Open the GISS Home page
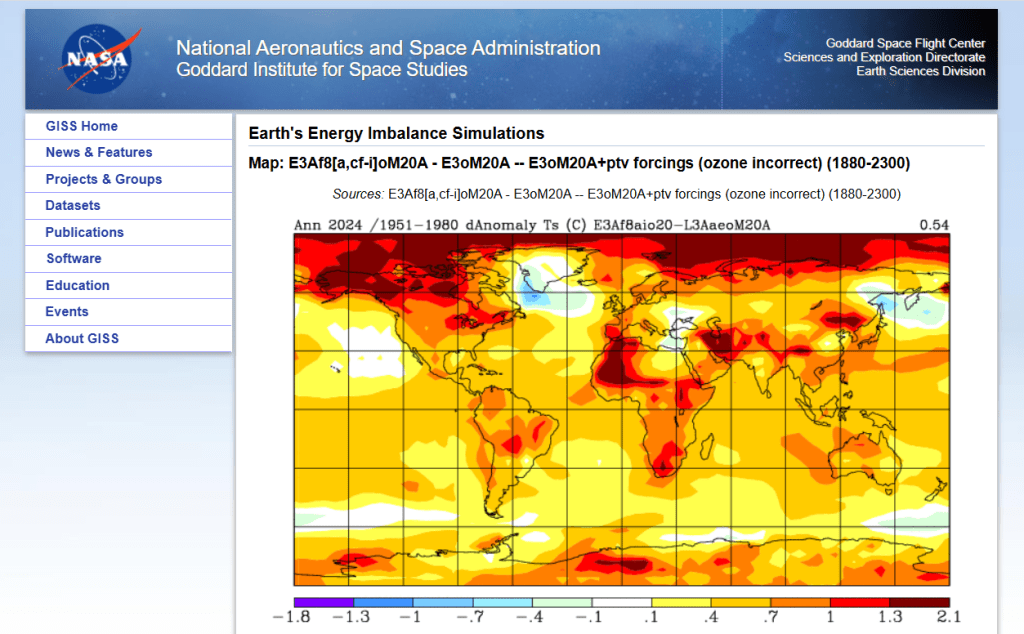Screen dimensions: 1024x634 (x=81, y=126)
